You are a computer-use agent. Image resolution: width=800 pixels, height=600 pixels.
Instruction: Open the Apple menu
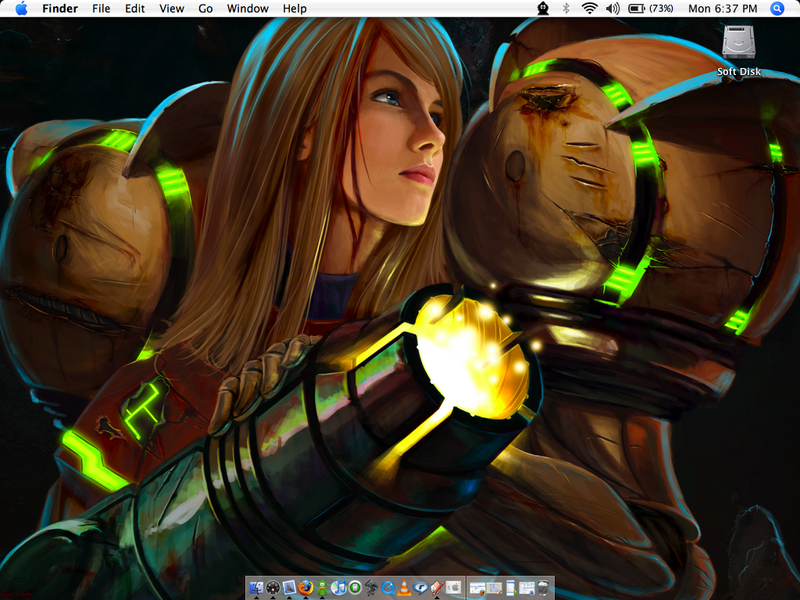pos(21,9)
